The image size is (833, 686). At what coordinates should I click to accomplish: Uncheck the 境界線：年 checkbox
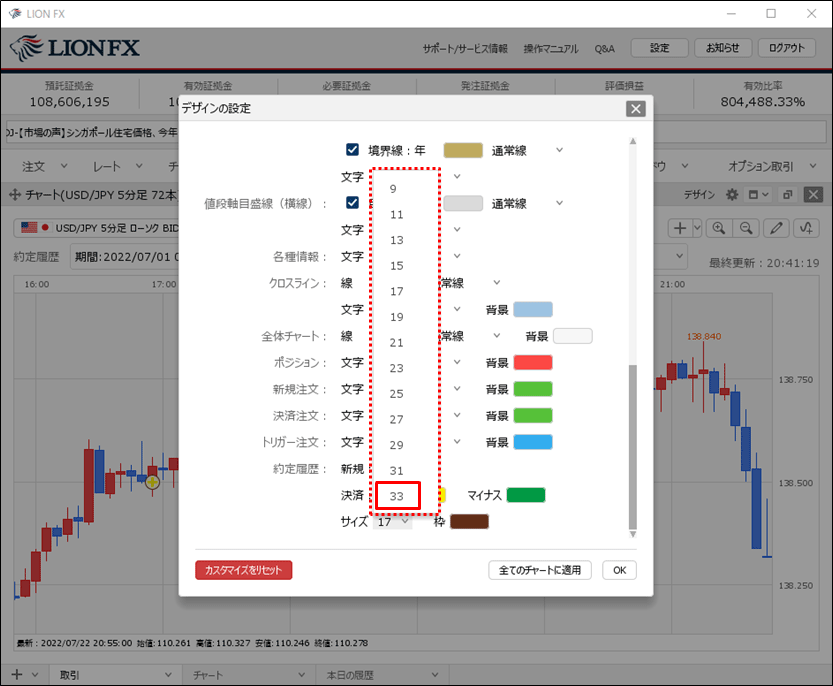352,150
